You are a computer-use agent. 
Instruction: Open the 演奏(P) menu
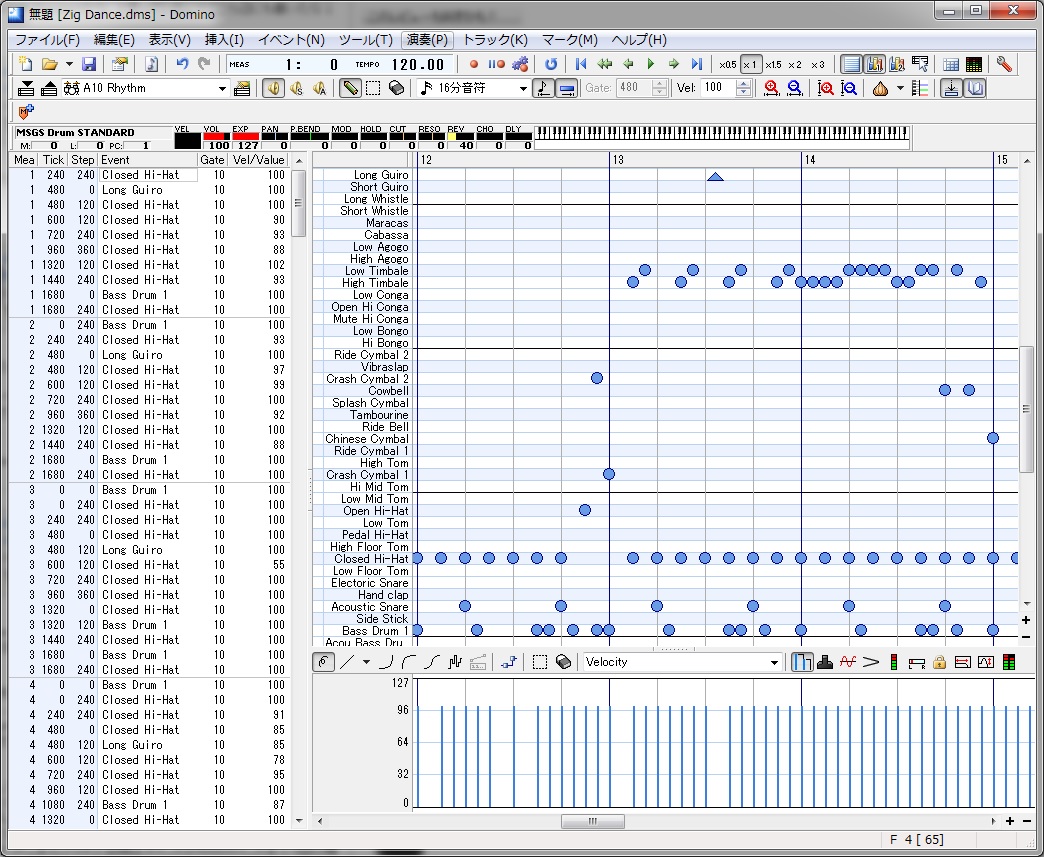tap(427, 40)
